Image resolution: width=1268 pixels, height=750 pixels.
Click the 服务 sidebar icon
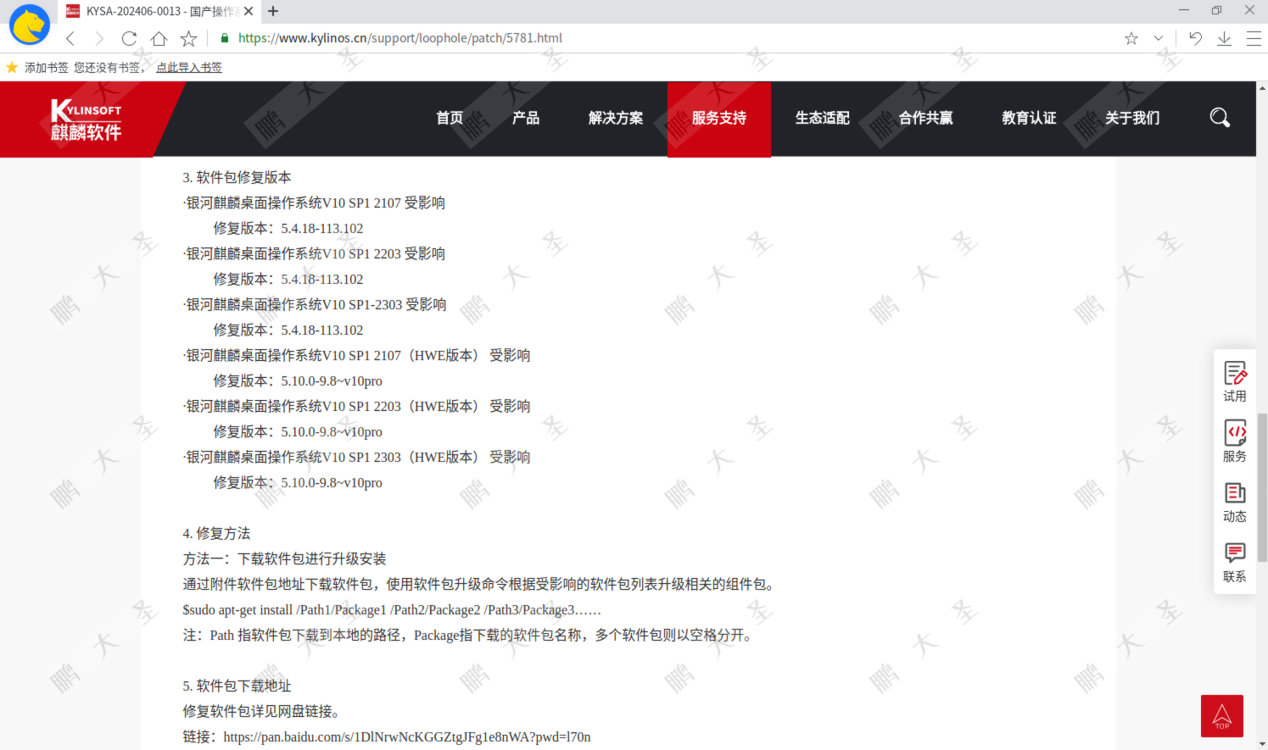(1235, 441)
